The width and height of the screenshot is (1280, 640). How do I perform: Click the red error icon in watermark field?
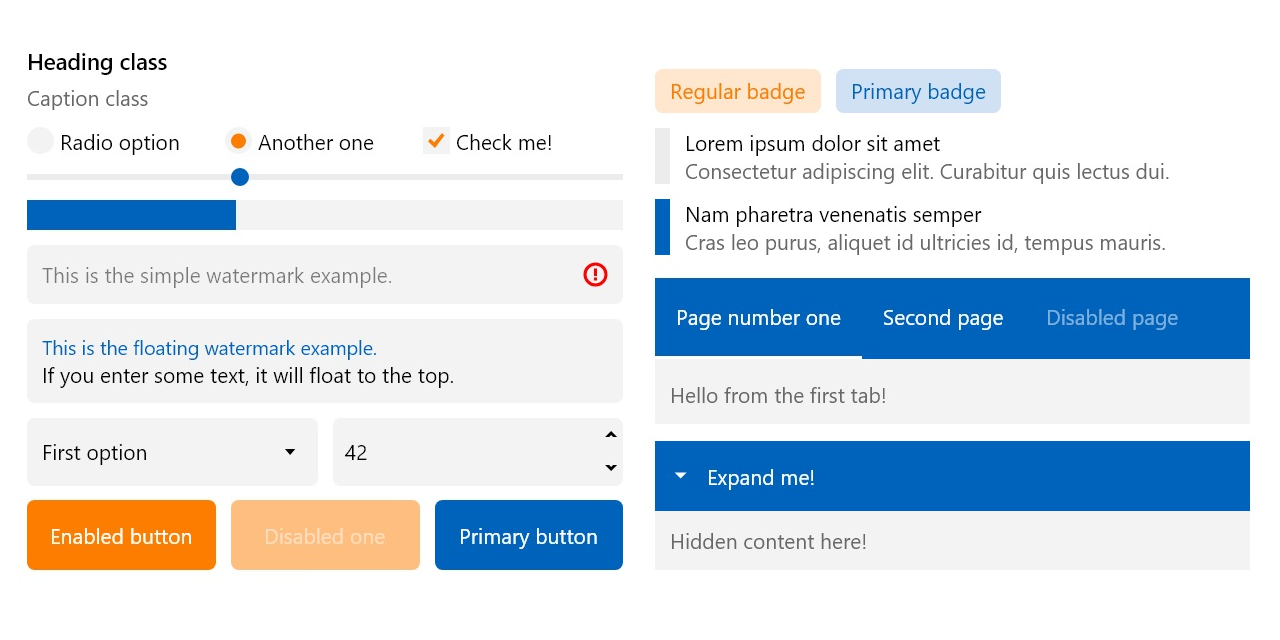pyautogui.click(x=595, y=274)
